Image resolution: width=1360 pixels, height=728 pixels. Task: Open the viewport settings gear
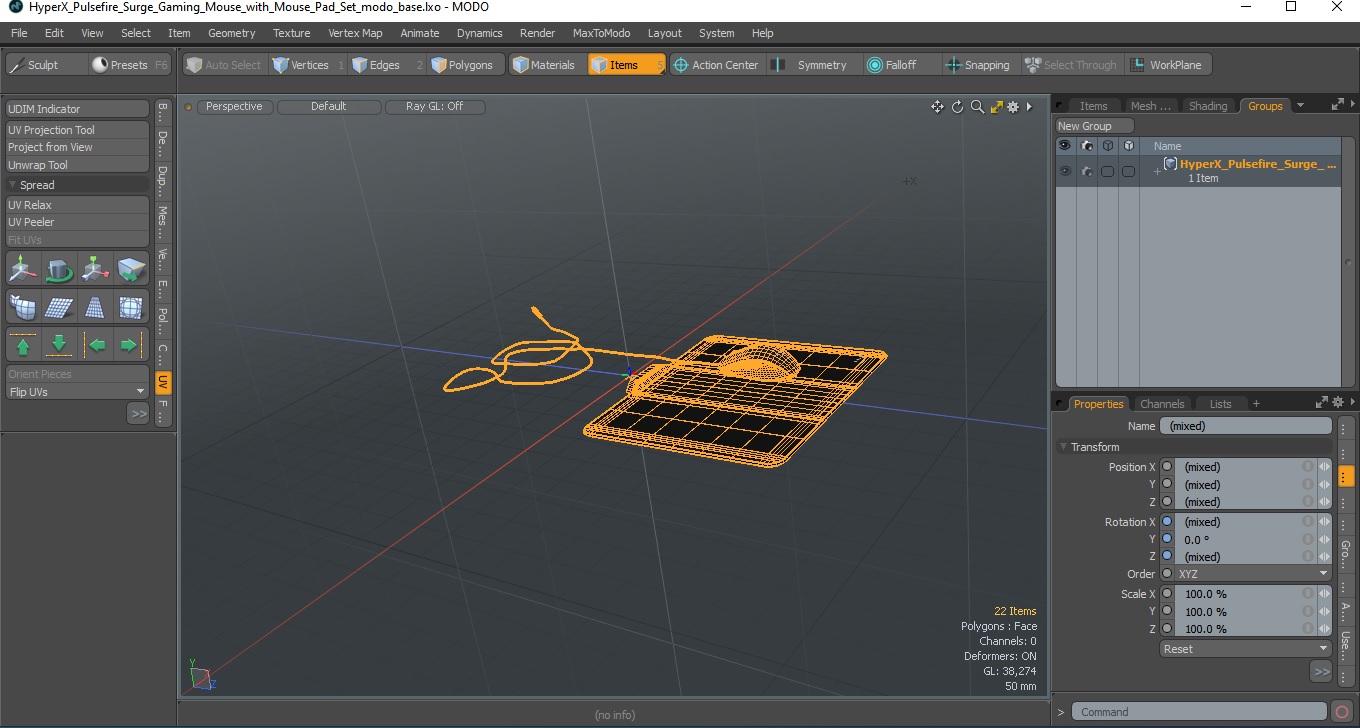point(1013,107)
